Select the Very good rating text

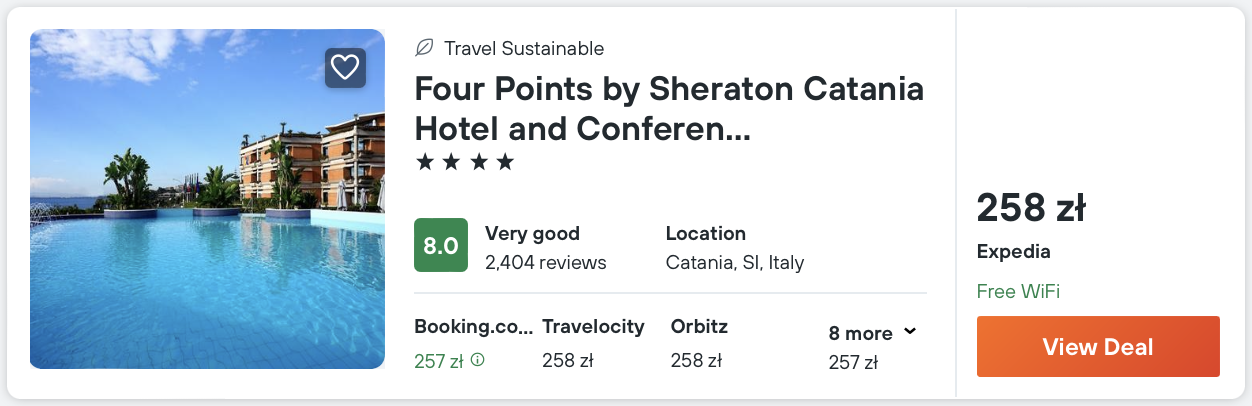532,234
